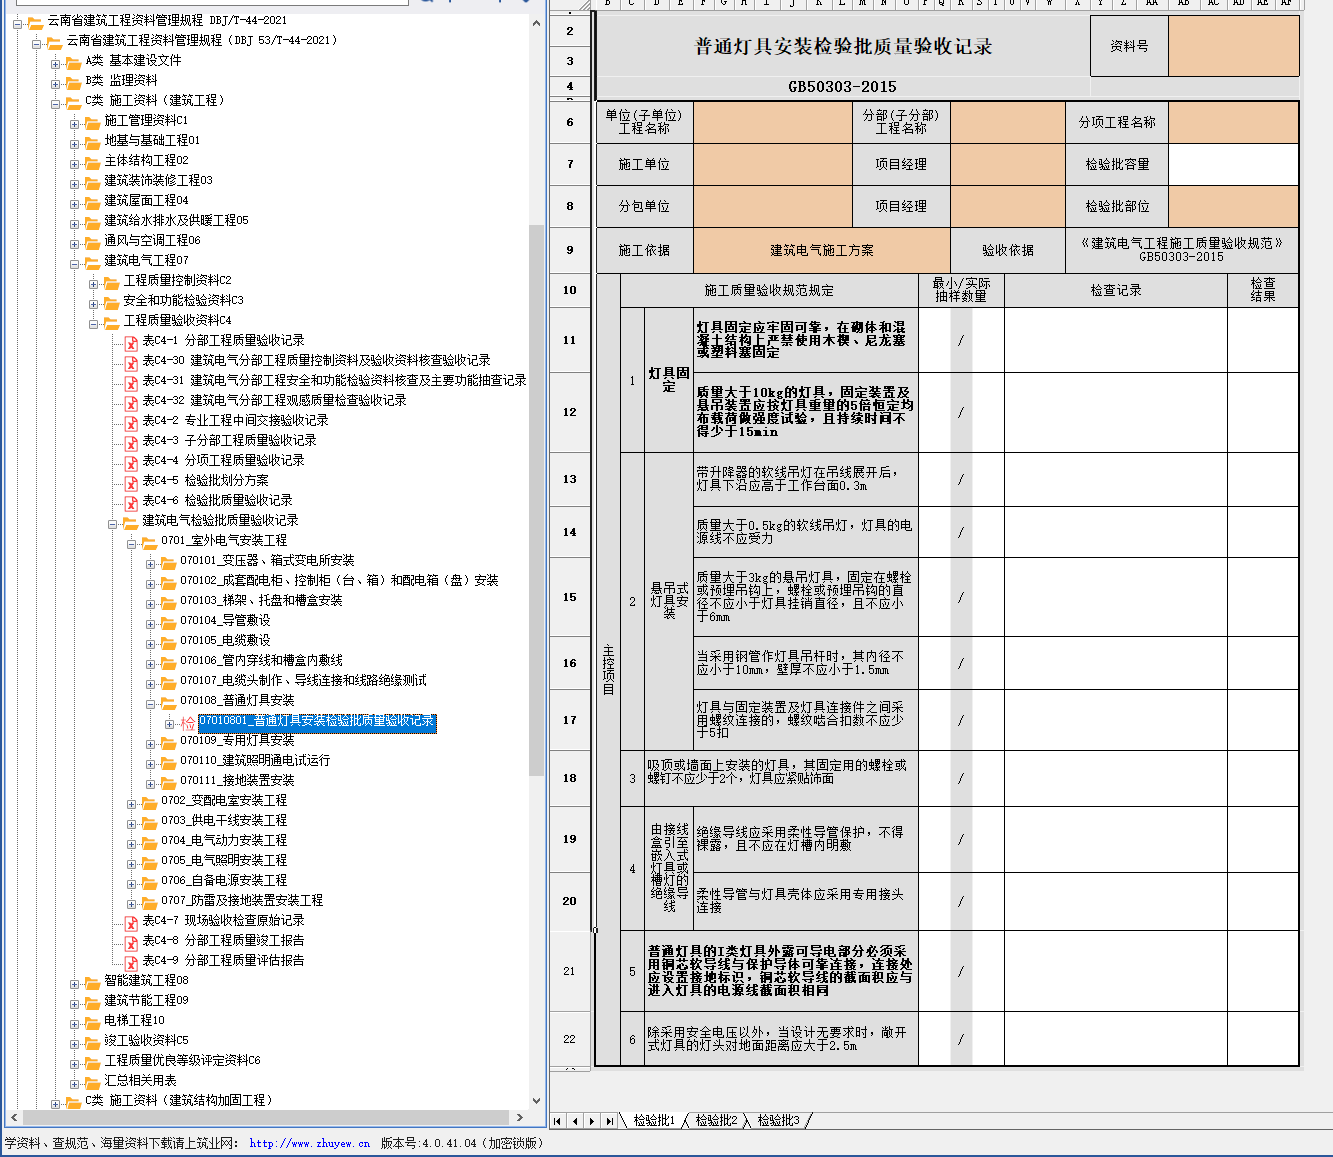
Task: Collapse the 工程质量验收资料C4 node
Action: tap(93, 323)
